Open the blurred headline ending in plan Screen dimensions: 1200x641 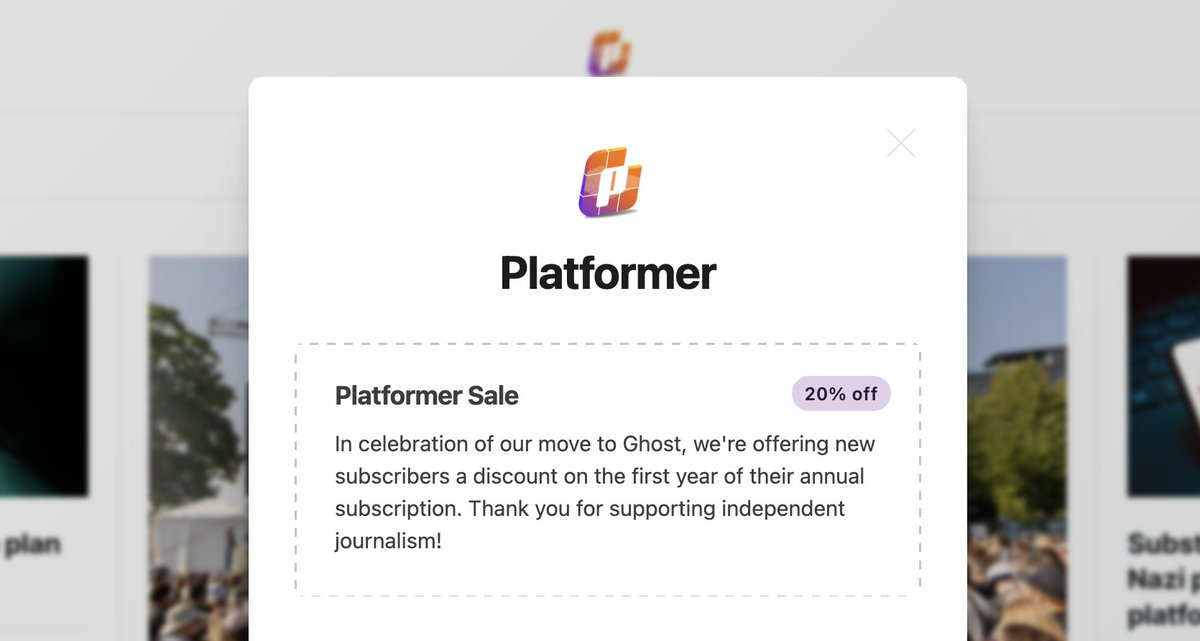pyautogui.click(x=32, y=545)
